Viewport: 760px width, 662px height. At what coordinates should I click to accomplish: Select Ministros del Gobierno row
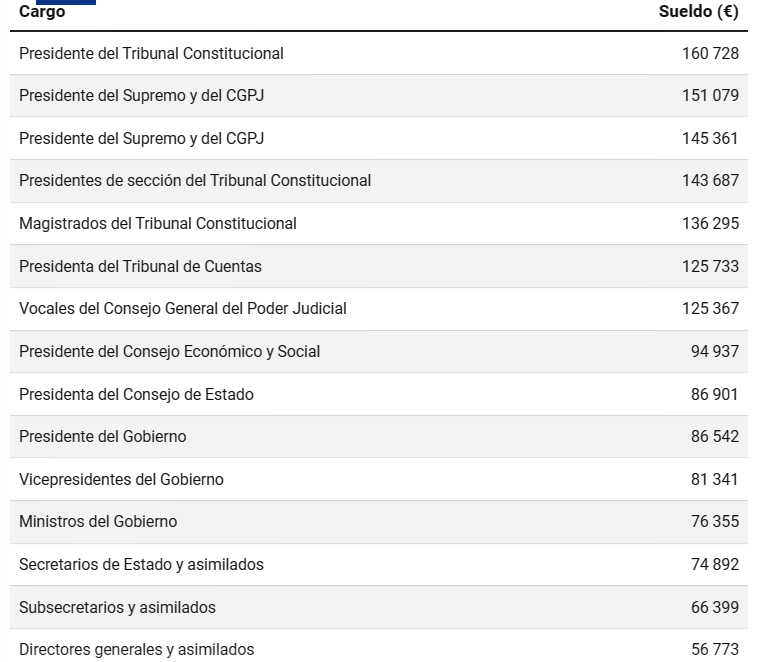[x=379, y=521]
